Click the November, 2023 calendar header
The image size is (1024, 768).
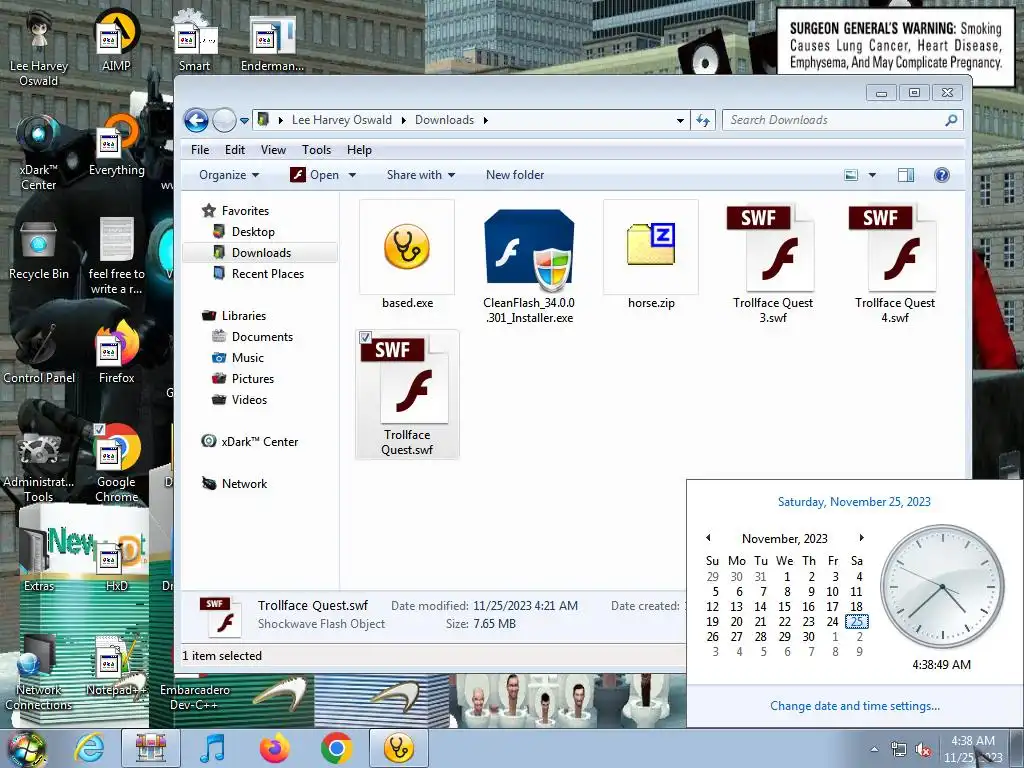(784, 539)
